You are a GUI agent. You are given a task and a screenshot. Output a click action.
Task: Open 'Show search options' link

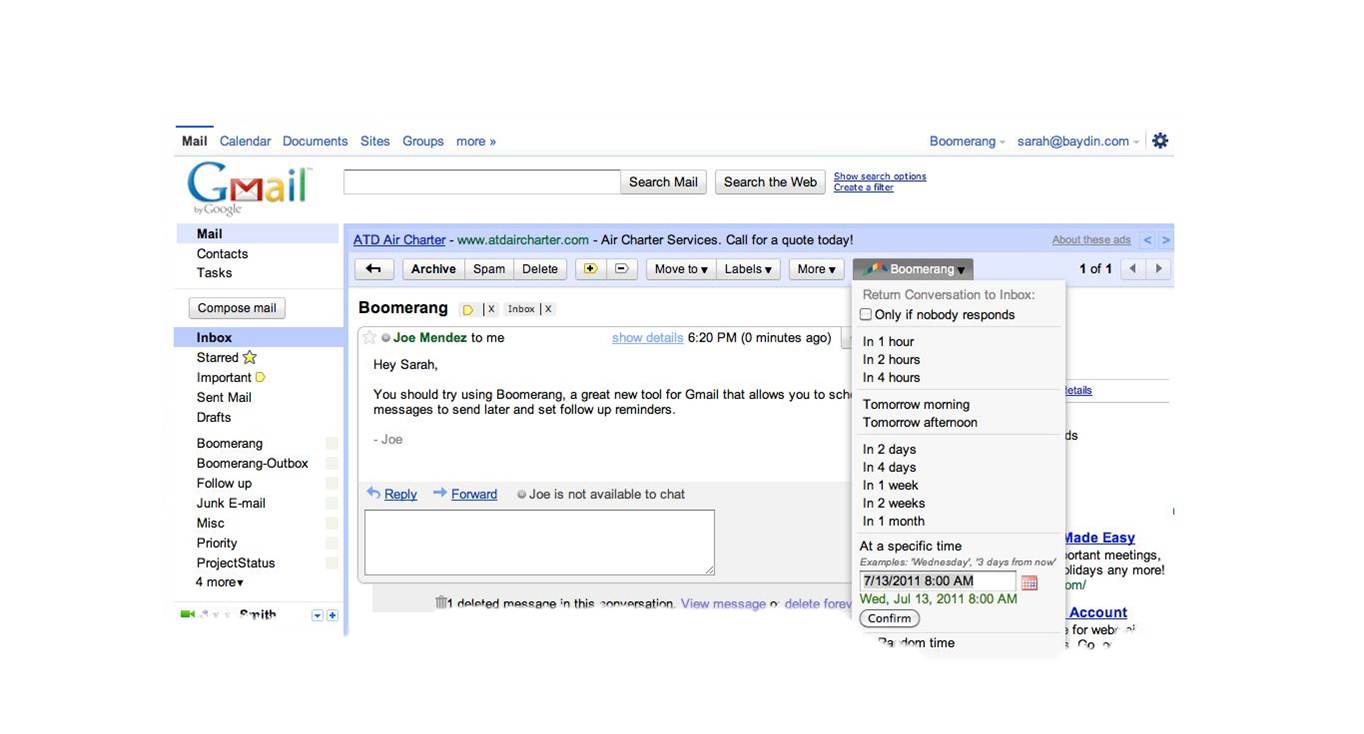click(x=880, y=177)
